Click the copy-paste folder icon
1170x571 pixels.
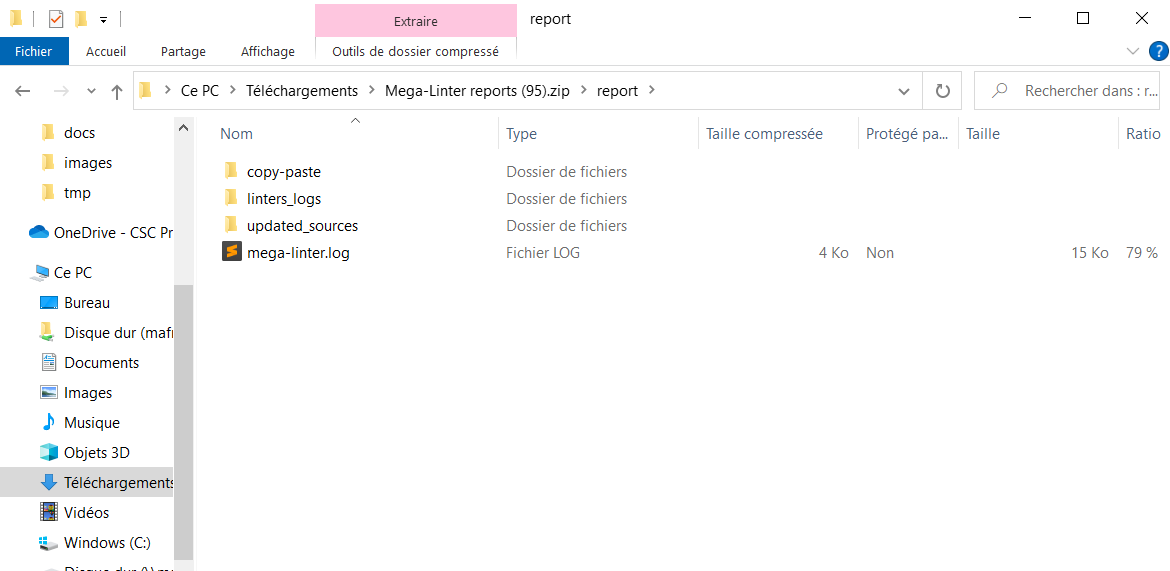231,172
